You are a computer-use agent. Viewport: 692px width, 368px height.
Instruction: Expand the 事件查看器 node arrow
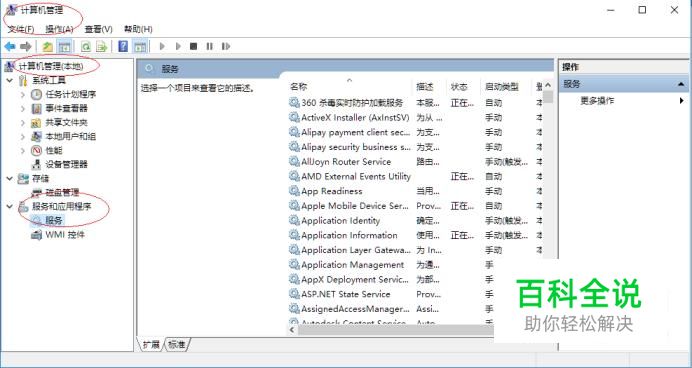tap(23, 109)
